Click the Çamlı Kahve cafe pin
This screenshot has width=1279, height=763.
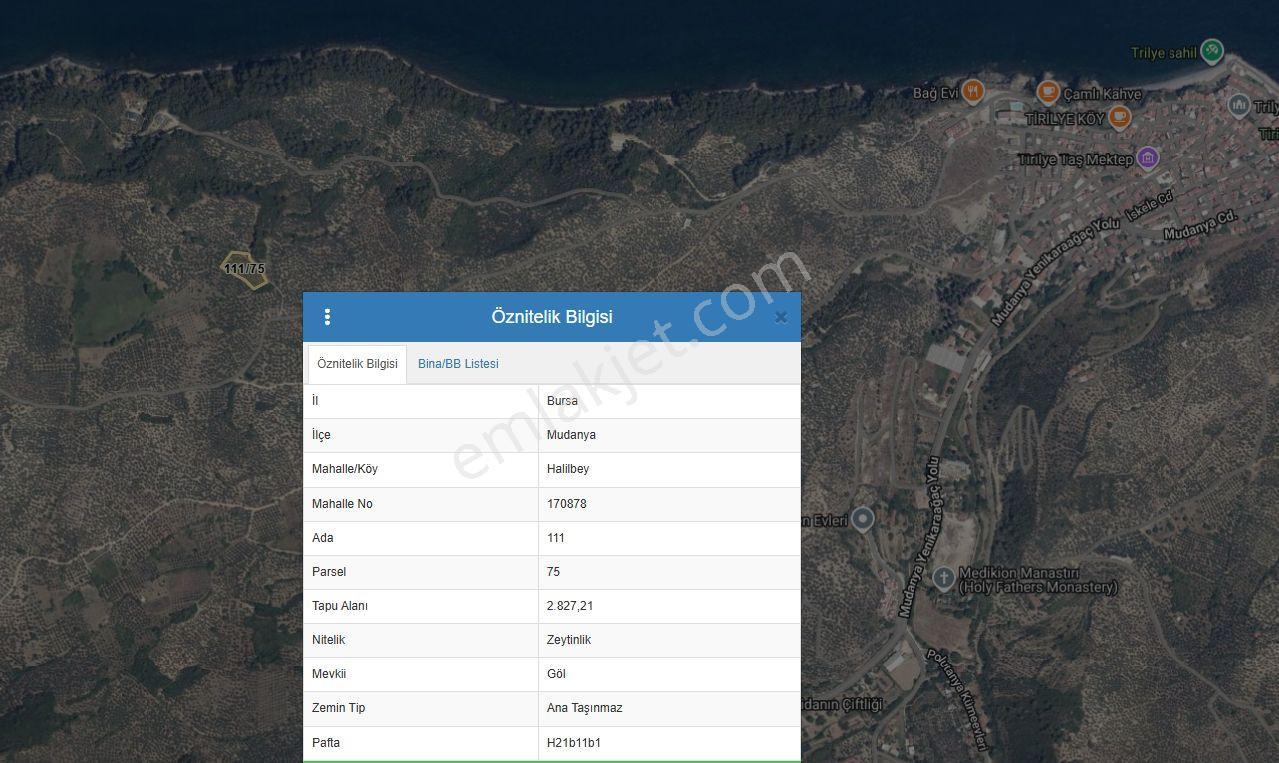[1048, 92]
